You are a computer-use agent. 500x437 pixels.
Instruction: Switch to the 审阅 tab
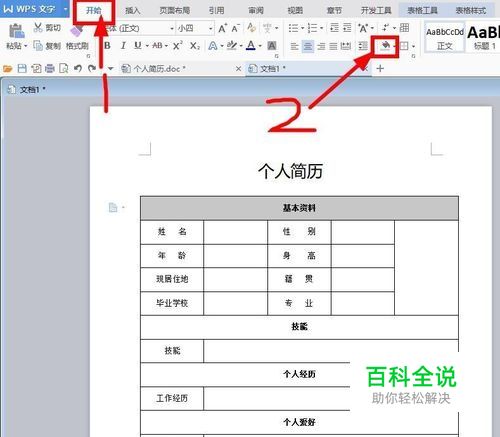(x=256, y=11)
